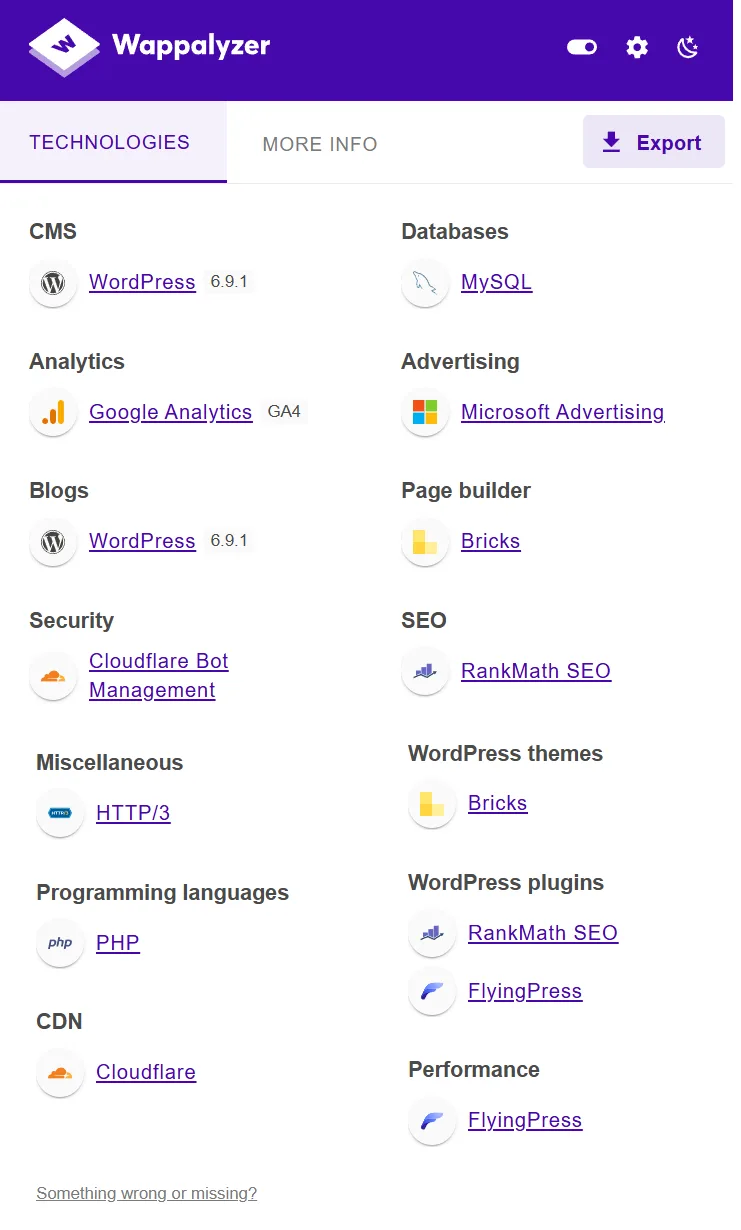Click the Wappalyzer logo in header
The height and width of the screenshot is (1230, 741).
click(x=150, y=46)
